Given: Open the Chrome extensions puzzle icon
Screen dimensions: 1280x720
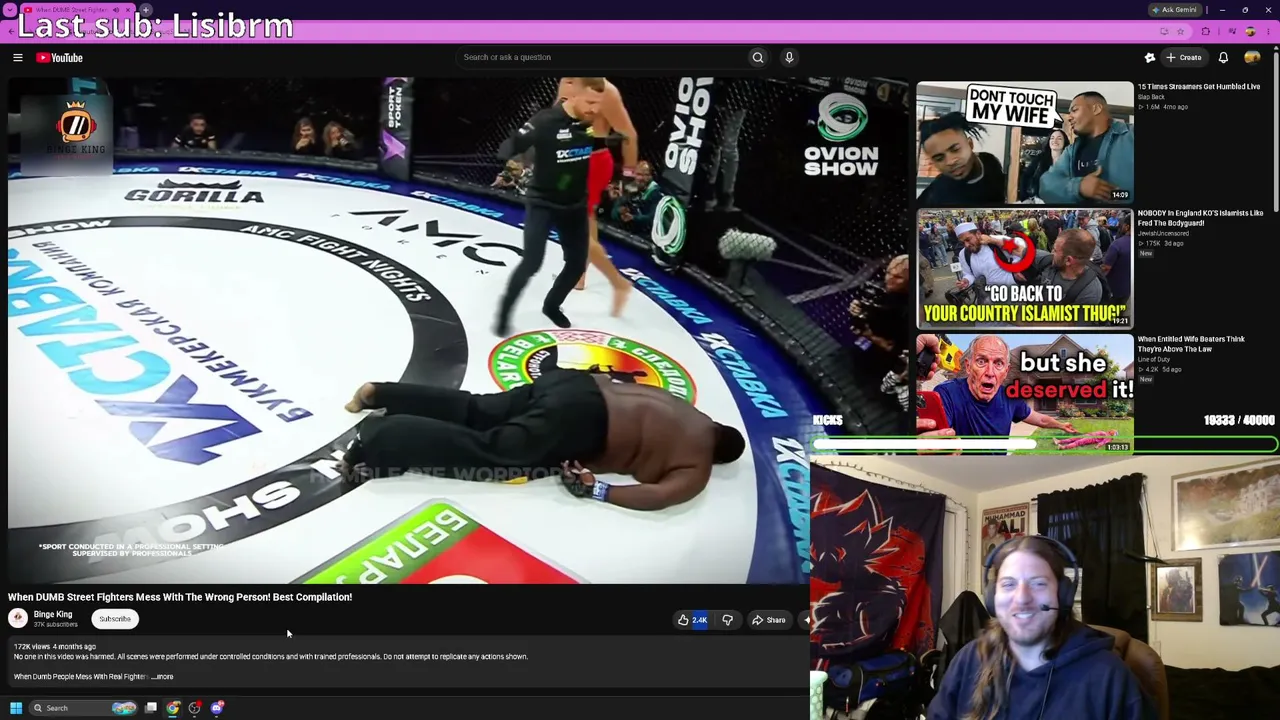Looking at the screenshot, I should coord(1206,32).
